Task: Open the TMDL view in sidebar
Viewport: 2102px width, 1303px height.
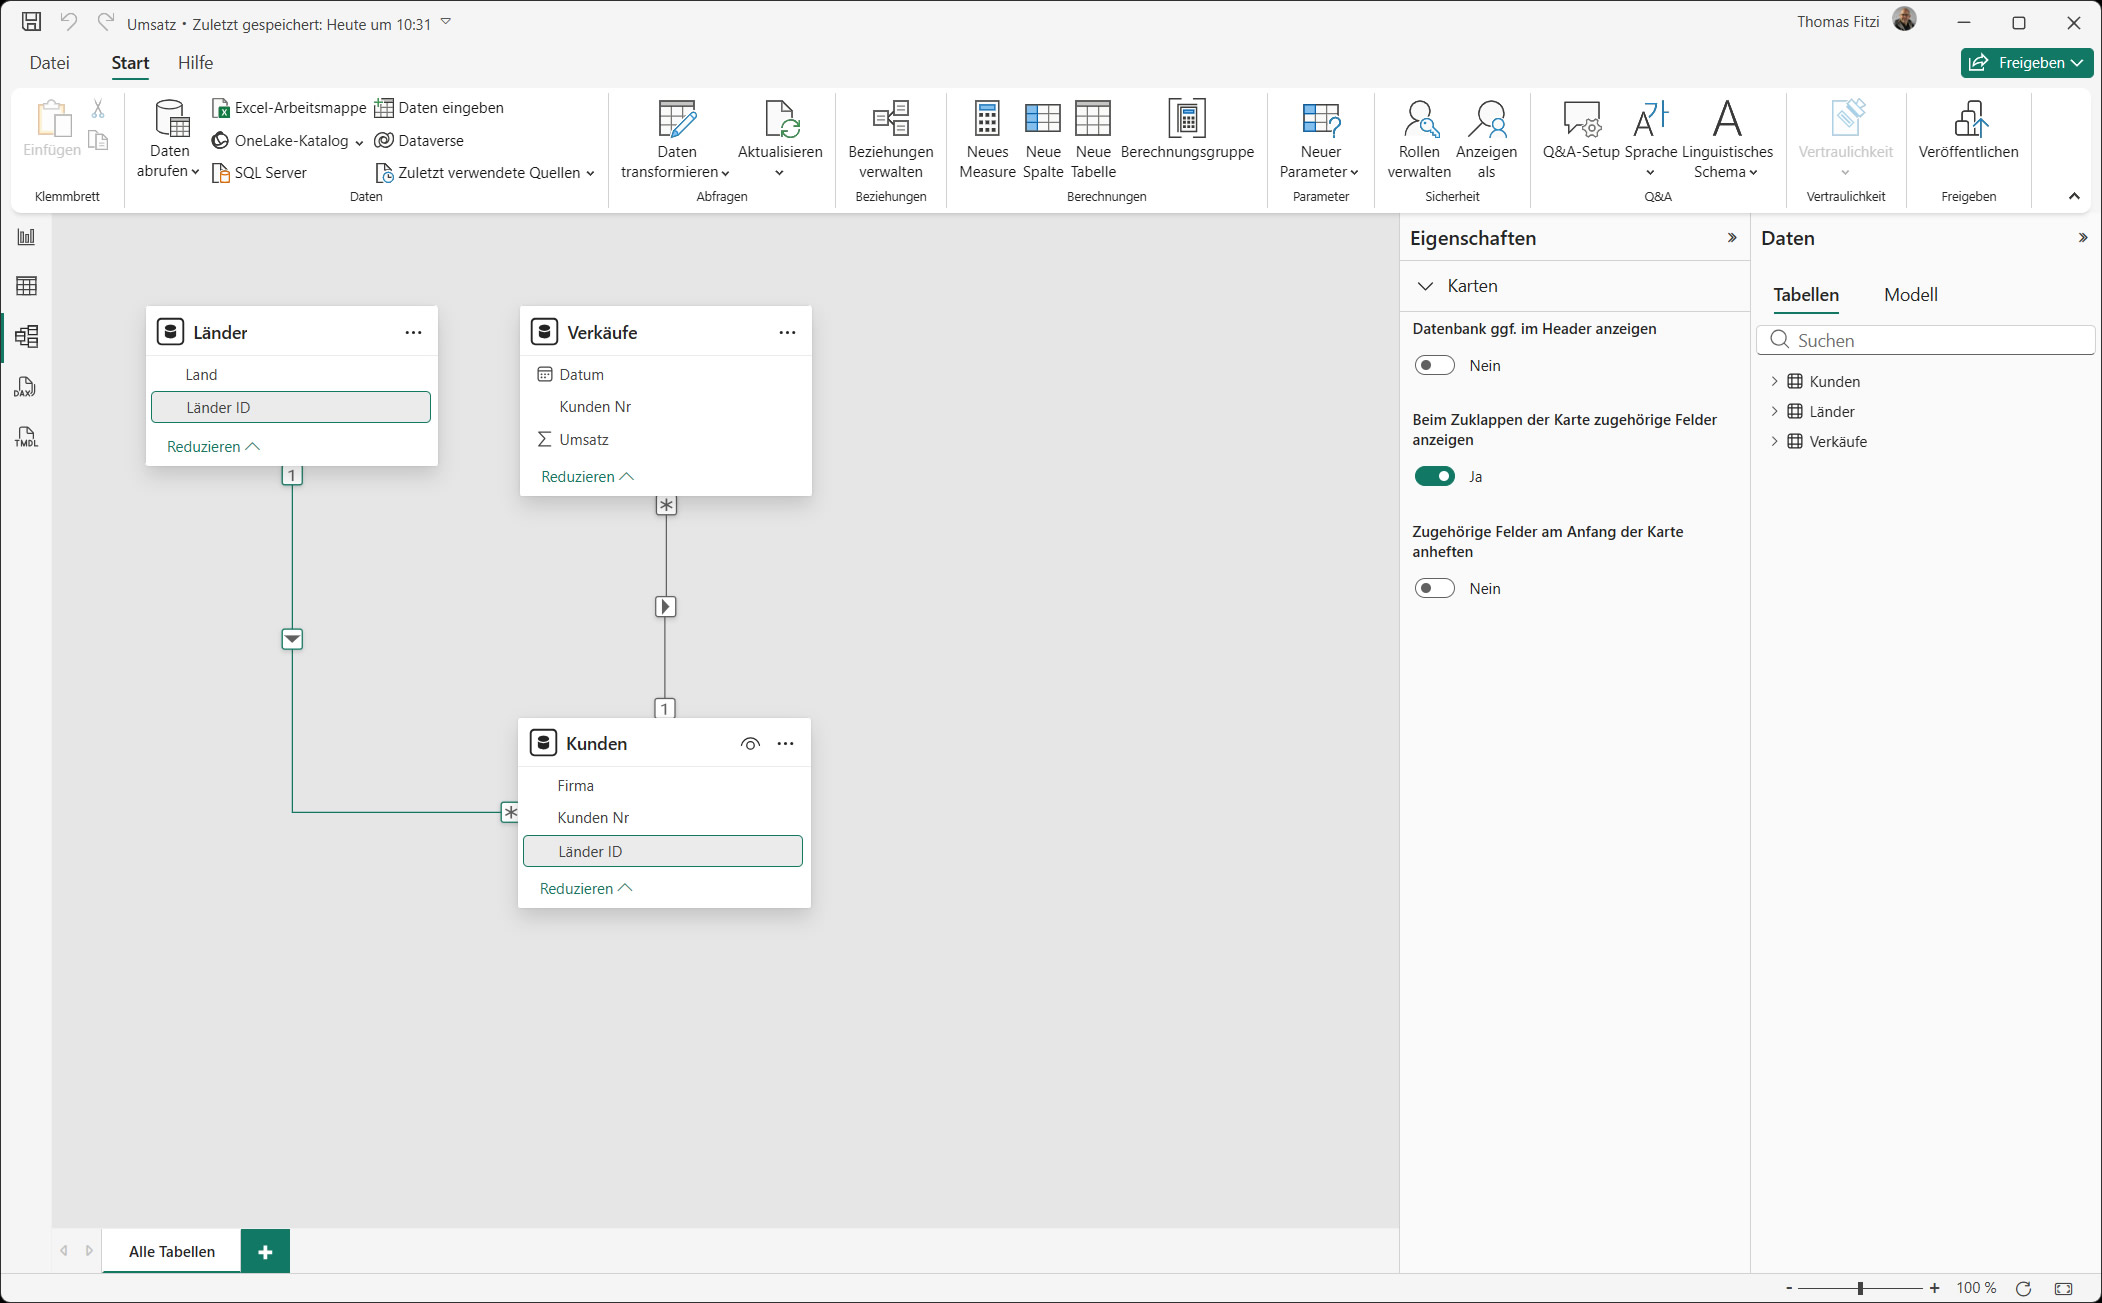Action: coord(26,437)
